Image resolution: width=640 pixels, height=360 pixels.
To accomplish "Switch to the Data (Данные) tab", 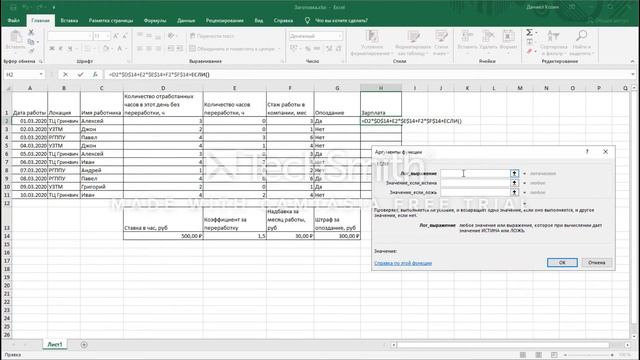I will [x=186, y=20].
